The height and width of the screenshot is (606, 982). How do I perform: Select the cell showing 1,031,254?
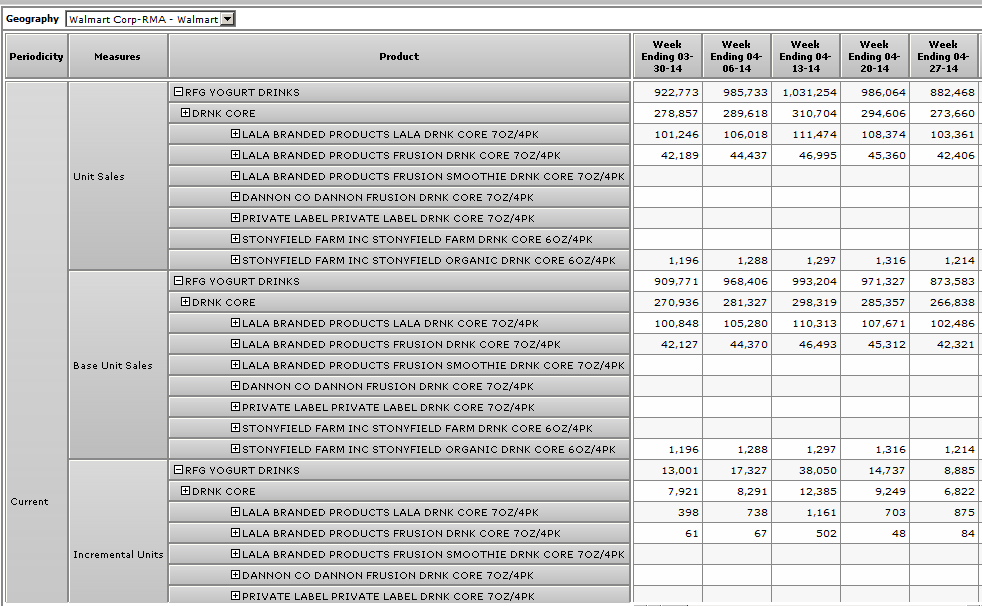(805, 92)
